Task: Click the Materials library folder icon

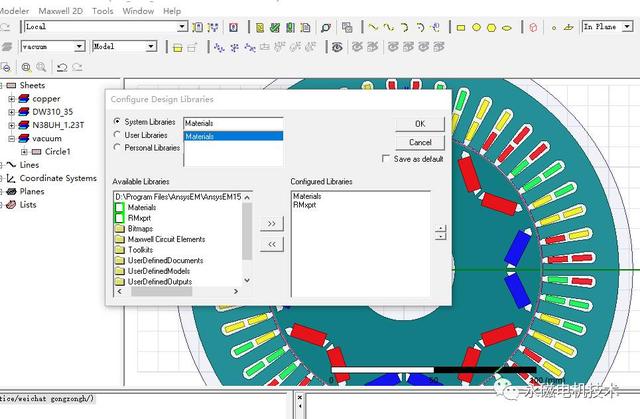Action: 120,208
